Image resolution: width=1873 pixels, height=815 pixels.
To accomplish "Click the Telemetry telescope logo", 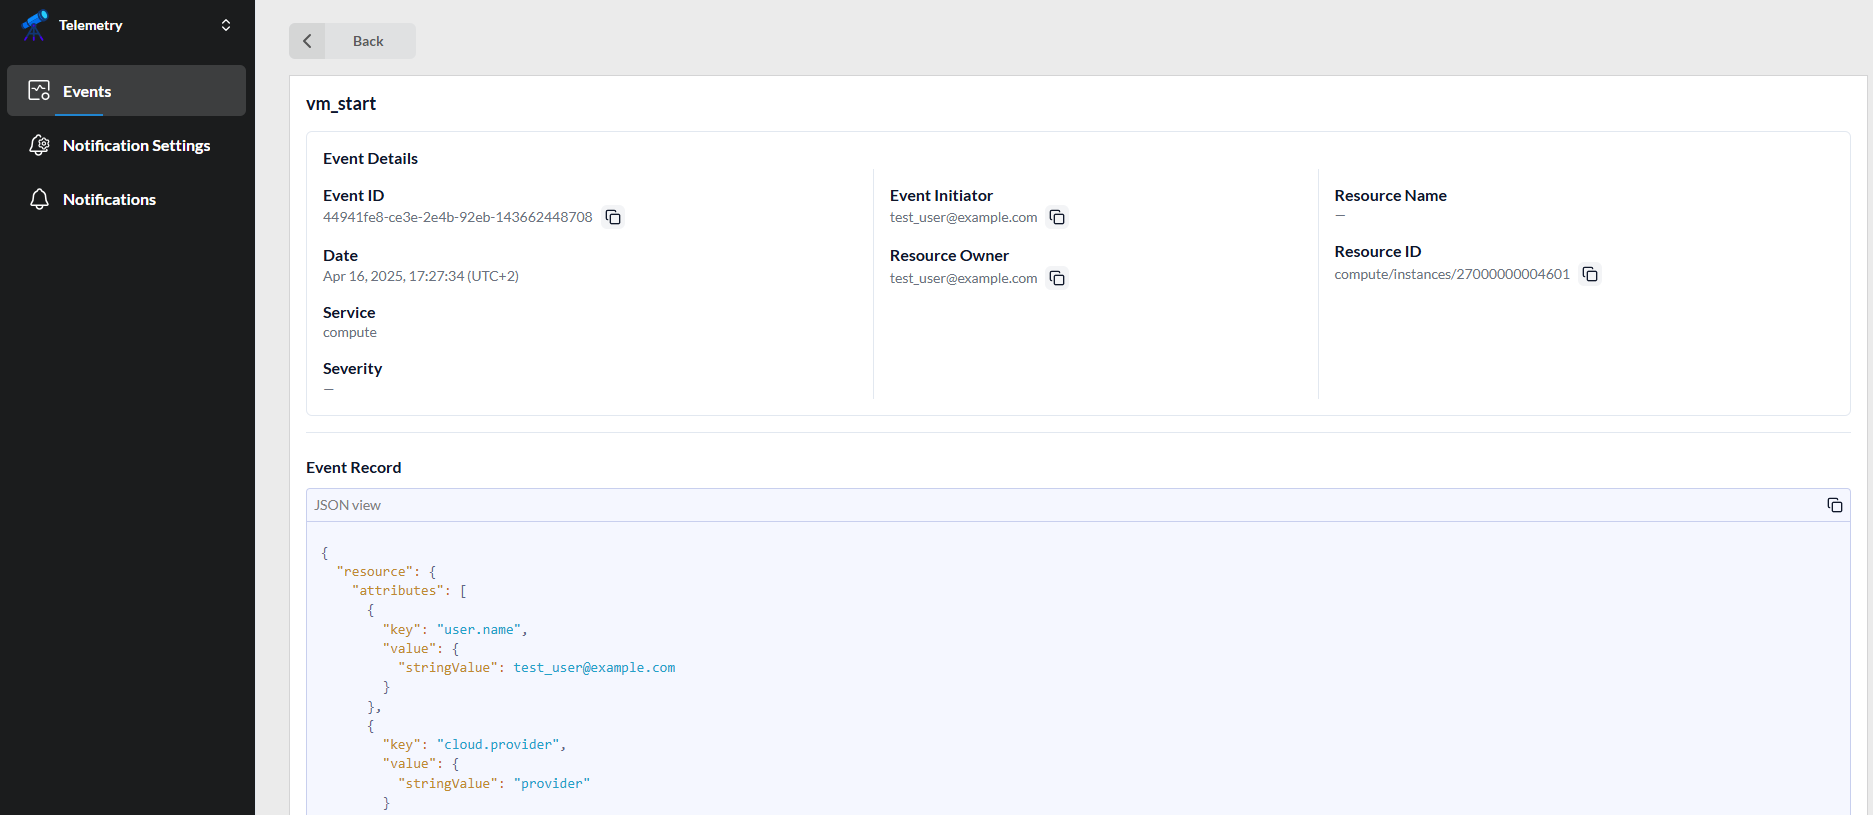I will [x=35, y=25].
